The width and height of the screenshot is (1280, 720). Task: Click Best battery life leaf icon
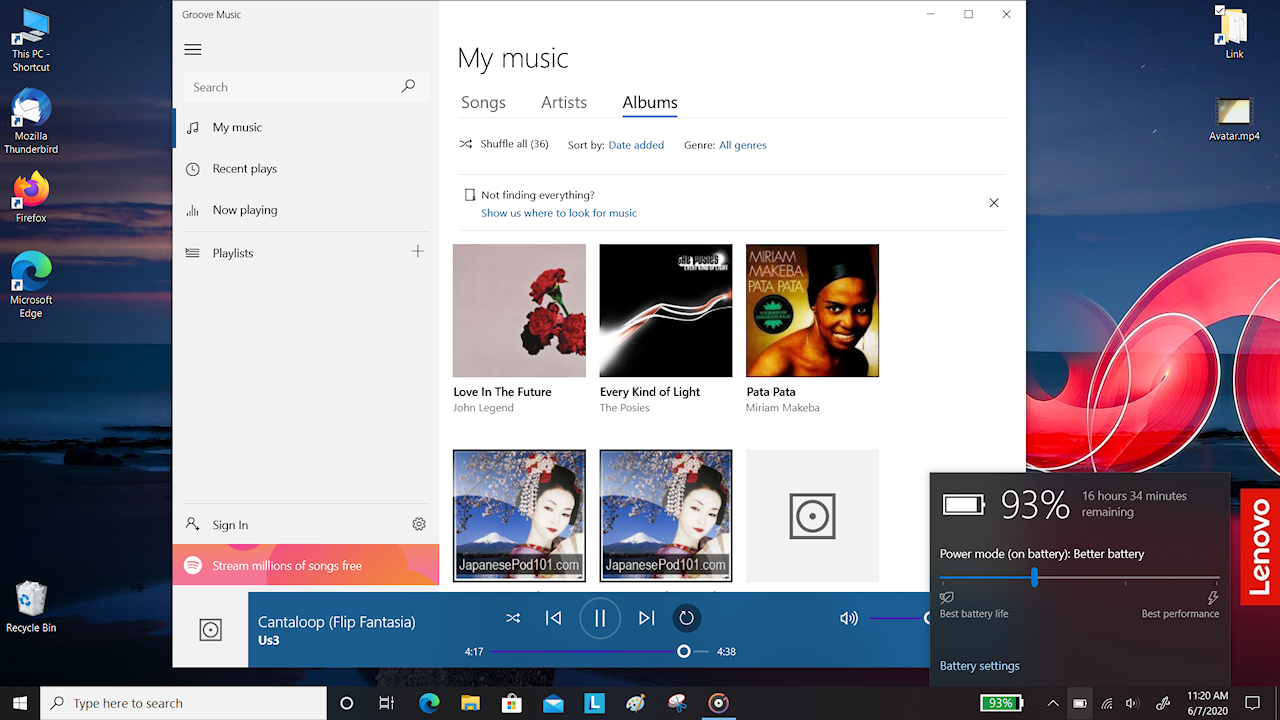coord(947,598)
